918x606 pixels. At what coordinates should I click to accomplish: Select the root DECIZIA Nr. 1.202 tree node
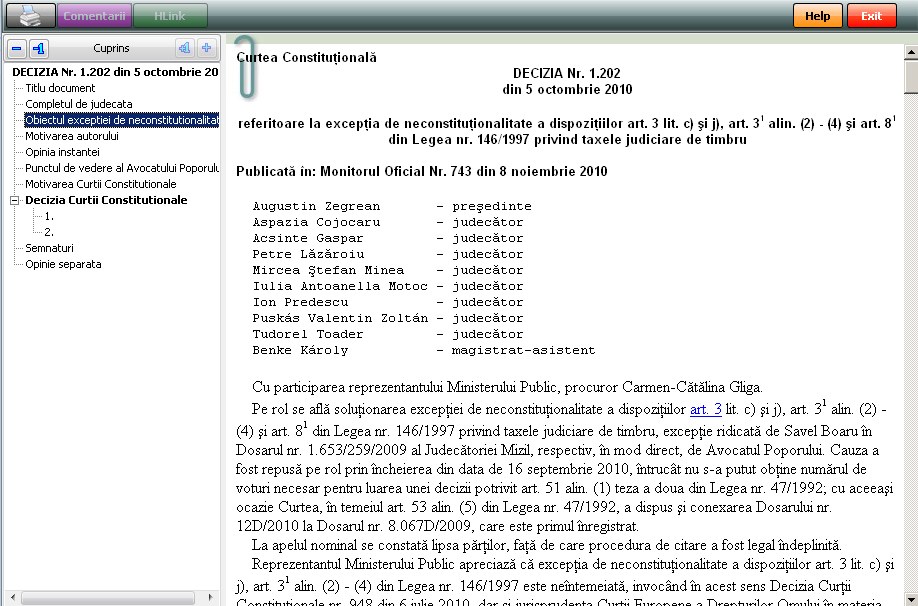(x=115, y=72)
